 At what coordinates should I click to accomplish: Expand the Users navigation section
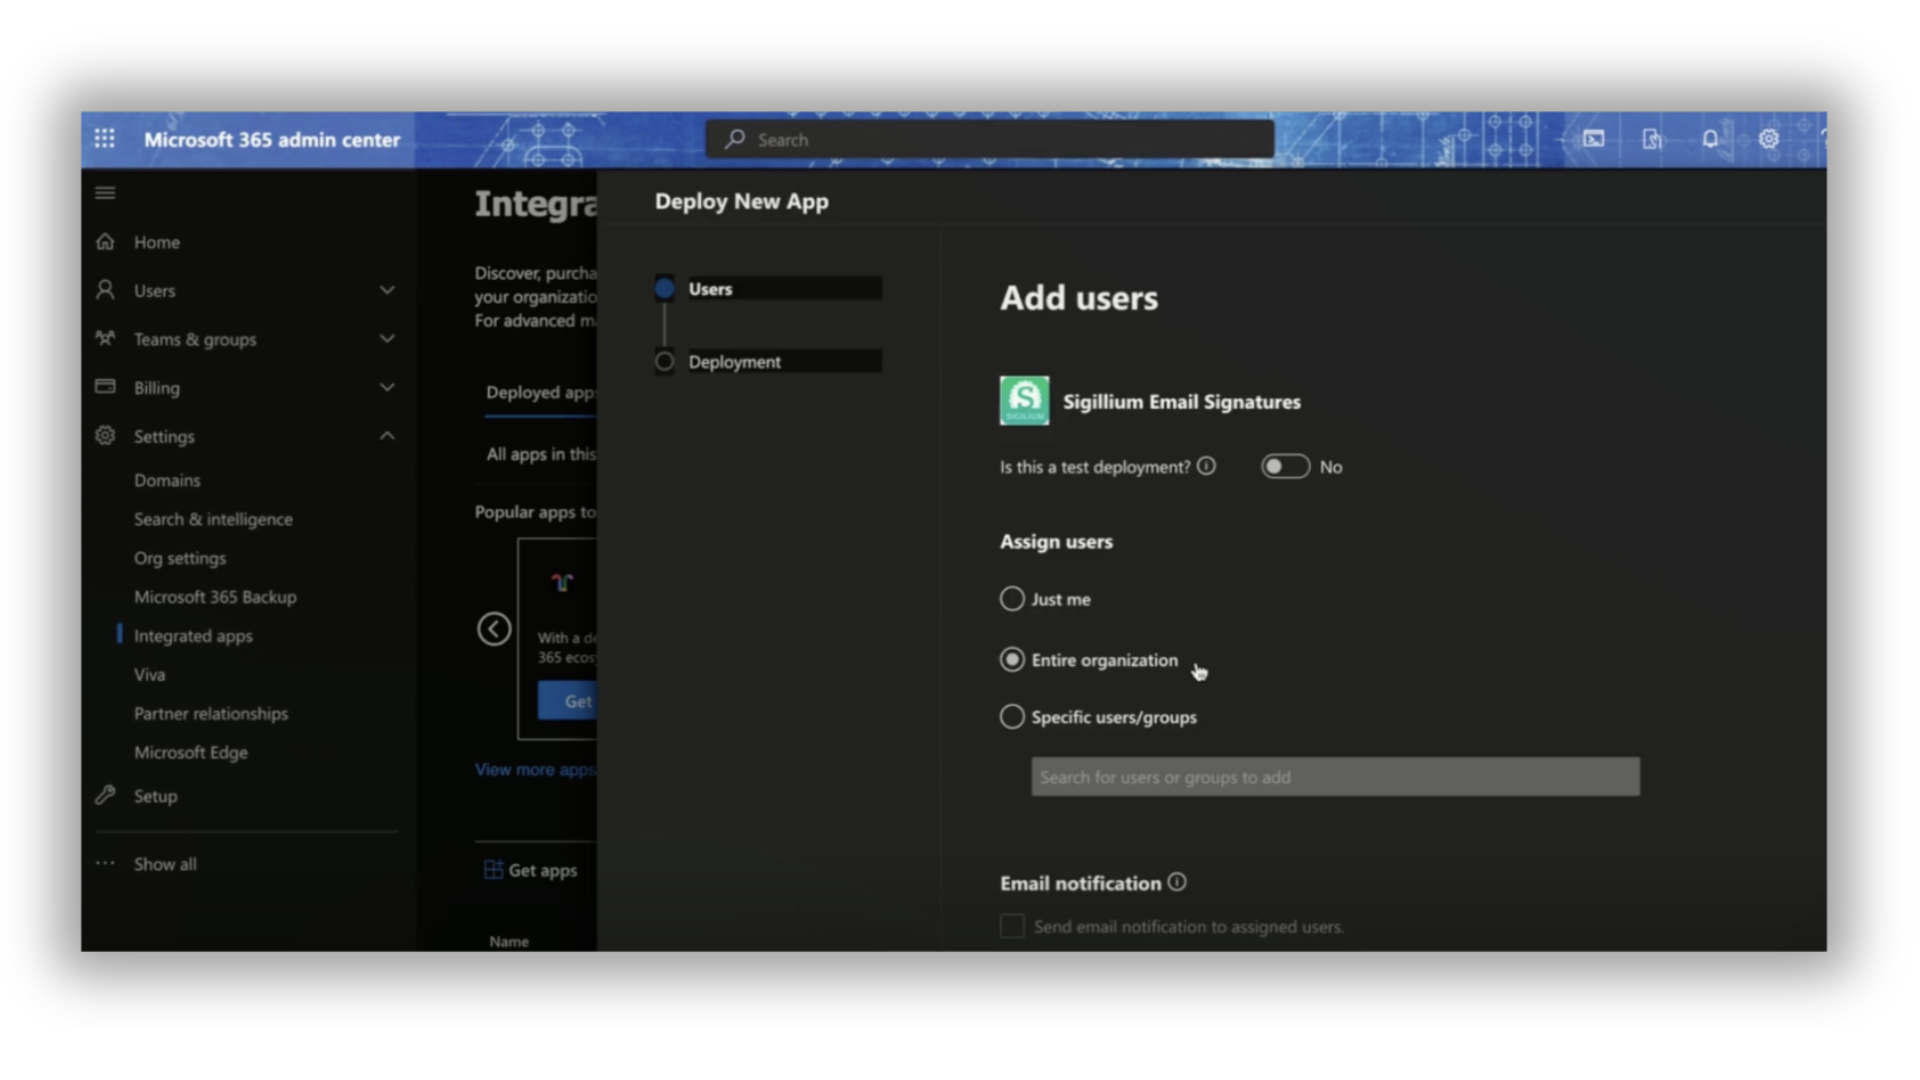(387, 291)
